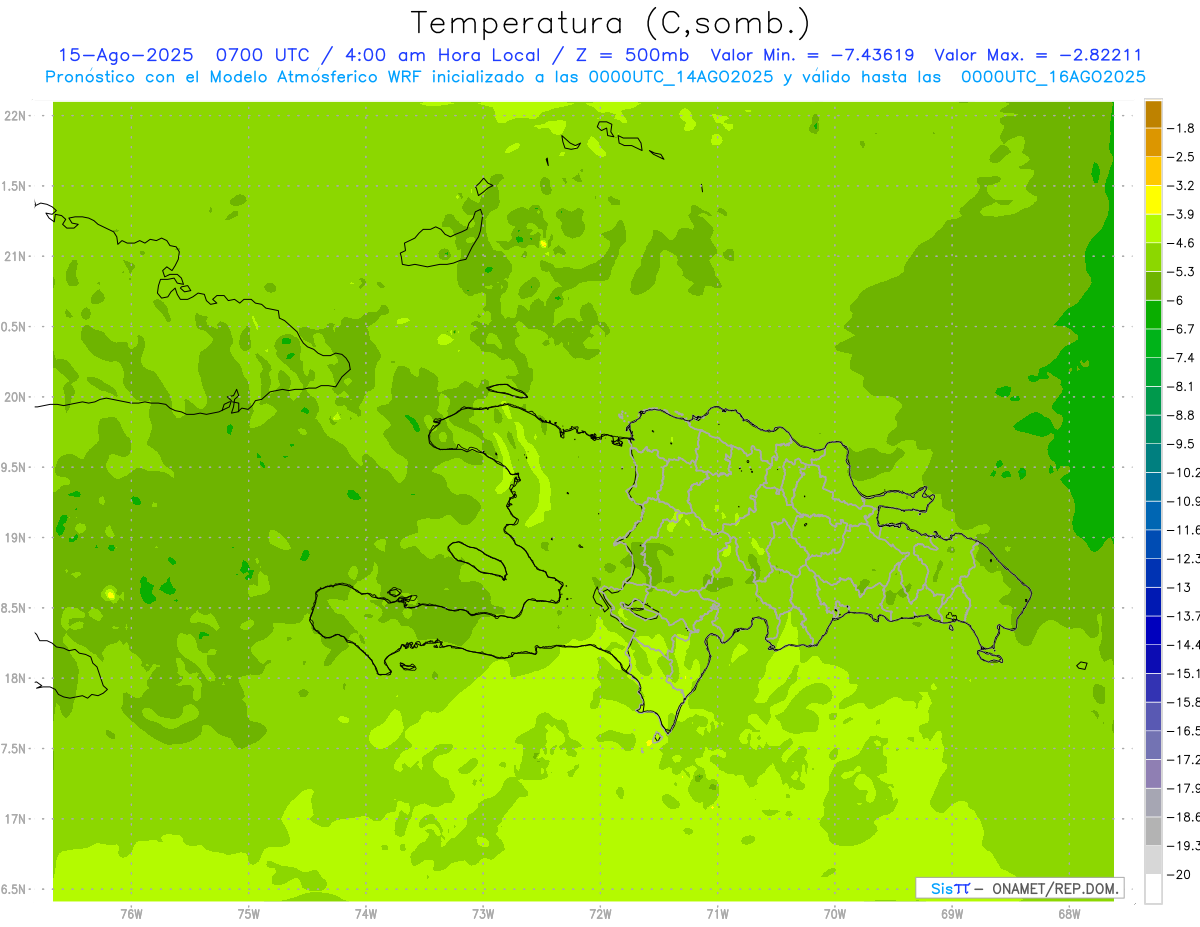The height and width of the screenshot is (927, 1200).
Task: Pick the blue legend swatch between -12.3 and -13
Action: [1153, 573]
